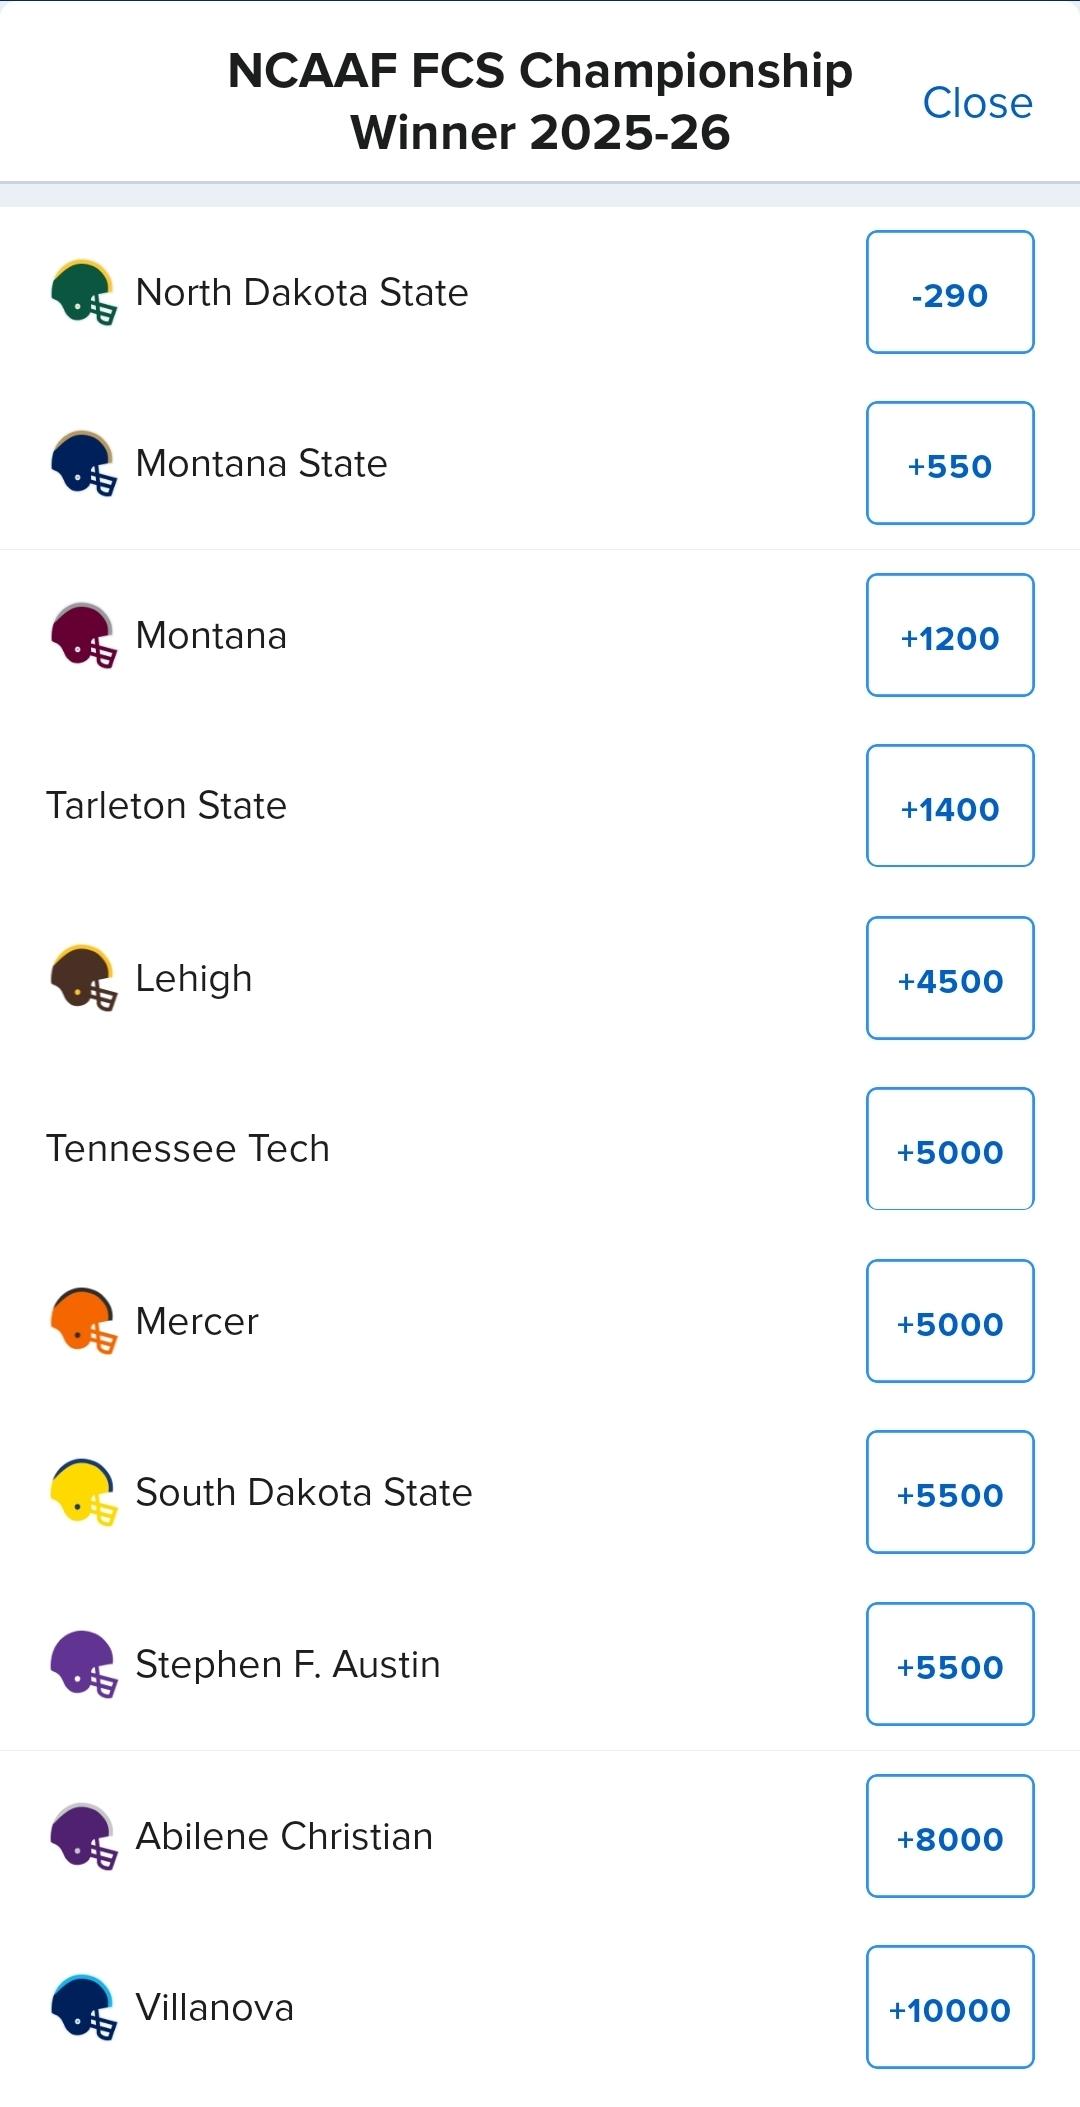Click Montana State navy helmet icon

click(x=83, y=463)
